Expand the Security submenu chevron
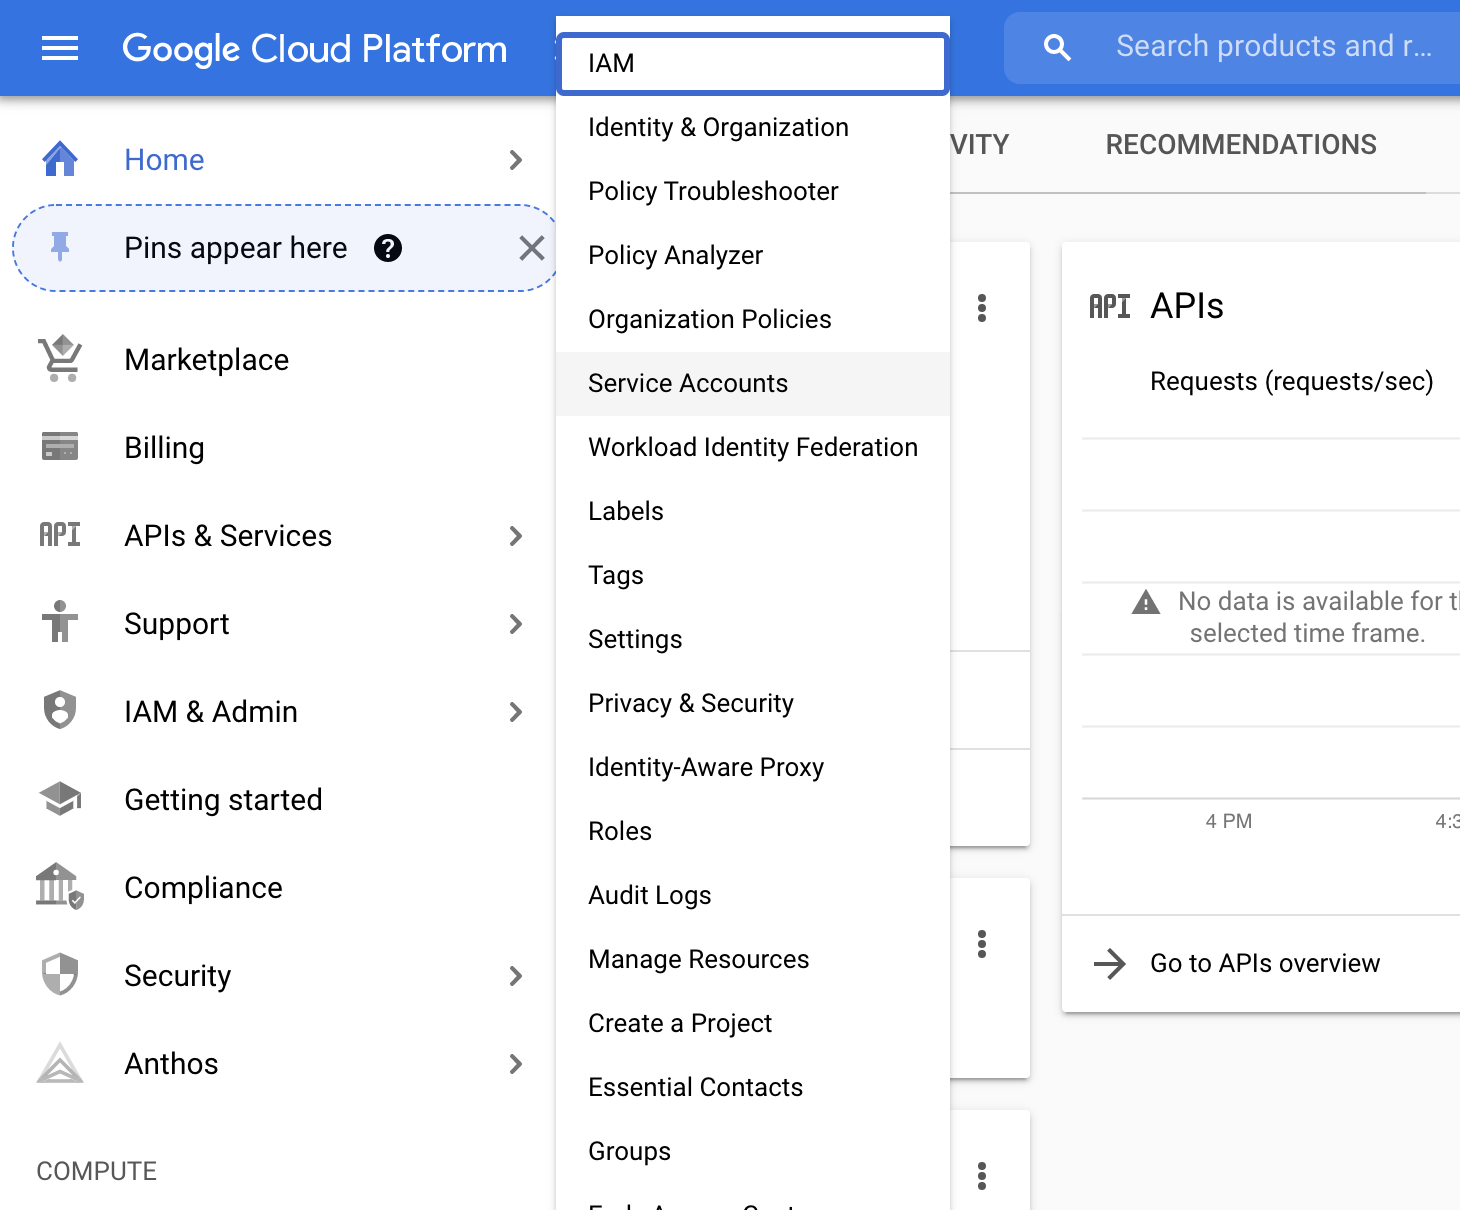The height and width of the screenshot is (1210, 1460). [x=516, y=976]
